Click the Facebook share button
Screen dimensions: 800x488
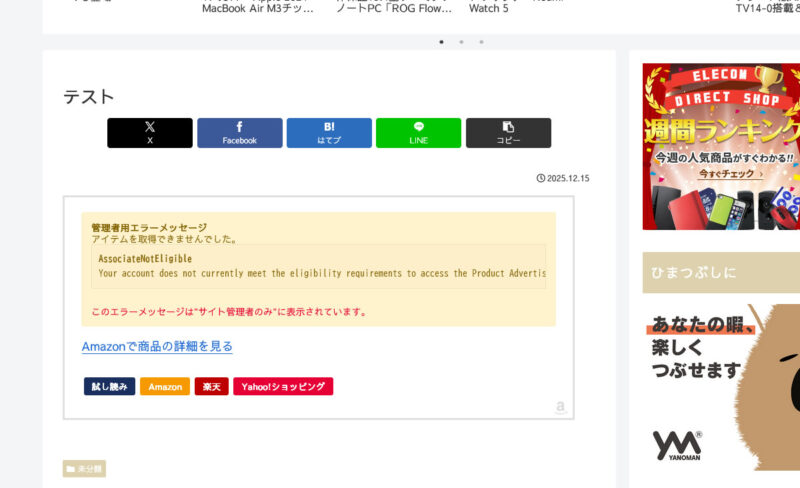point(239,133)
